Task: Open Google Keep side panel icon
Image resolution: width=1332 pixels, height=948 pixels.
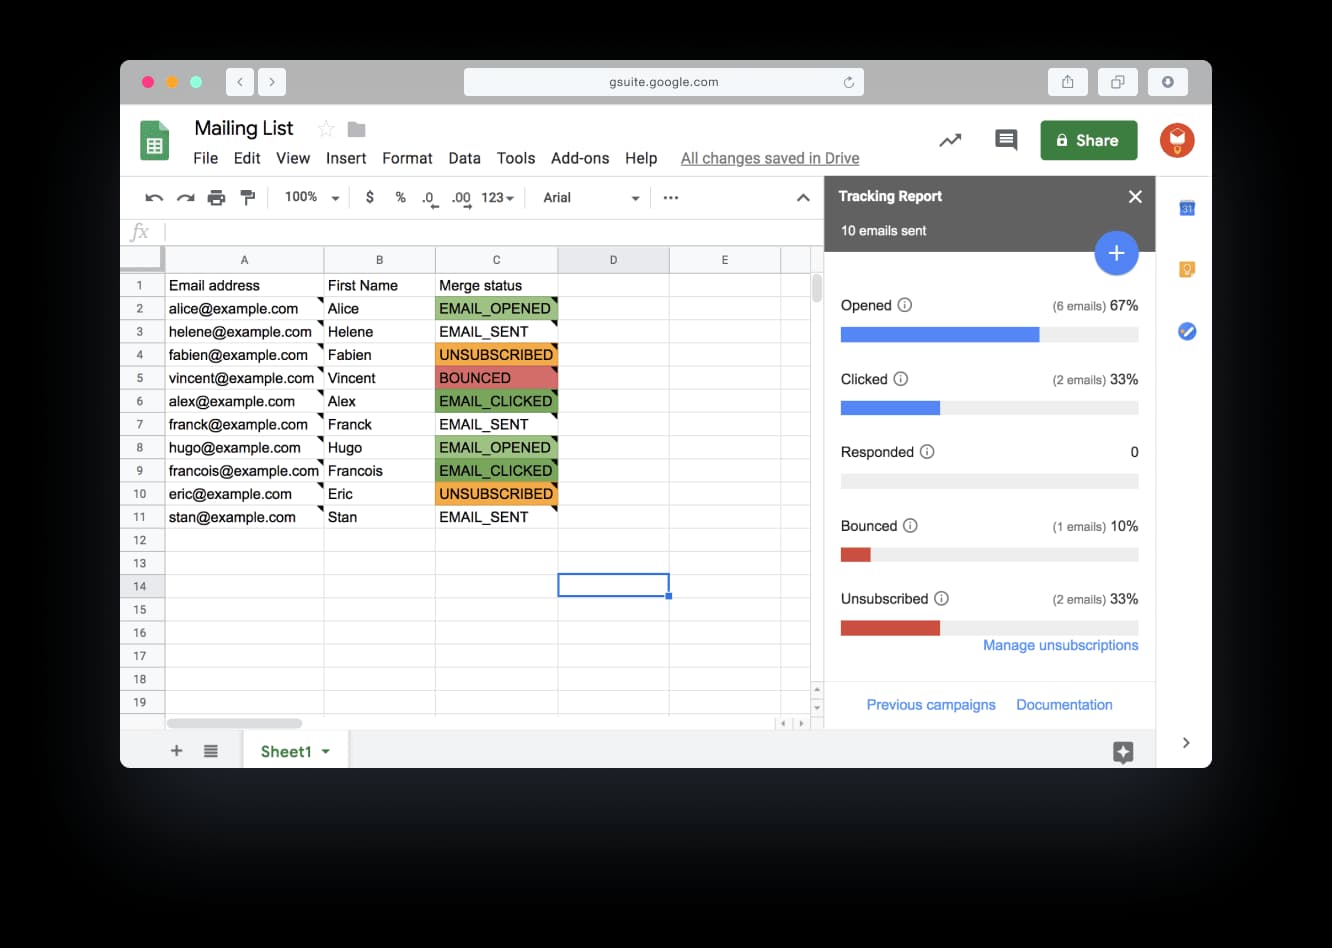Action: 1187,269
